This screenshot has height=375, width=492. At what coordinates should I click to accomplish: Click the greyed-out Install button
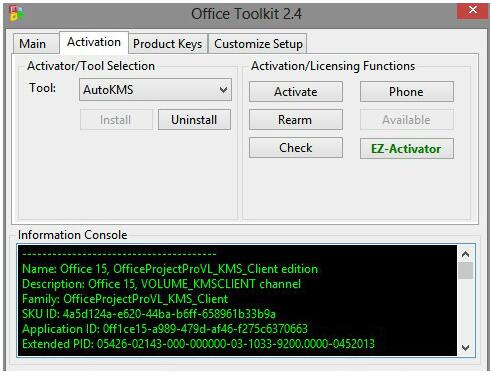116,120
